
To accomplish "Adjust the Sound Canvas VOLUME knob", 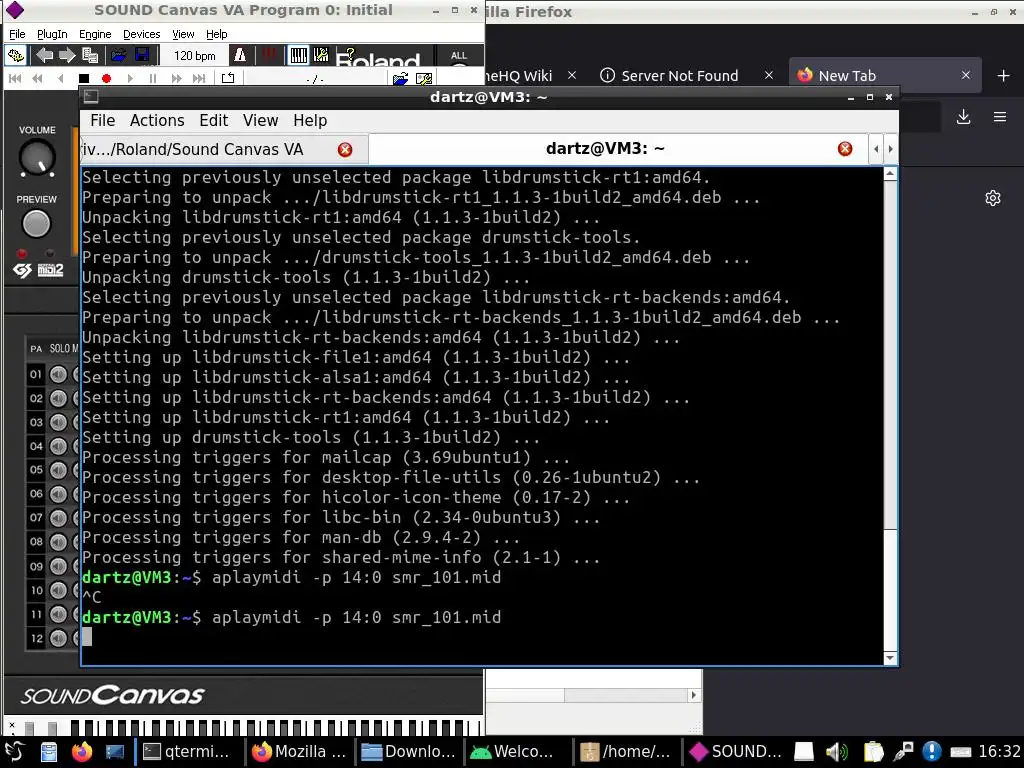I will pos(37,157).
